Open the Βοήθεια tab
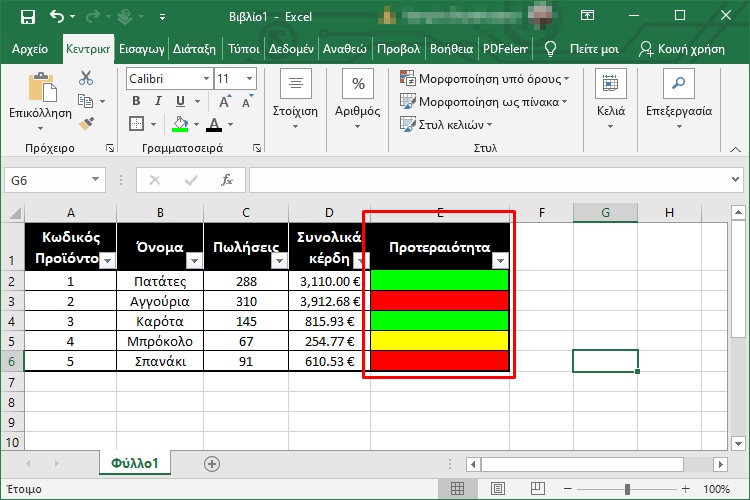Image resolution: width=750 pixels, height=500 pixels. point(452,49)
